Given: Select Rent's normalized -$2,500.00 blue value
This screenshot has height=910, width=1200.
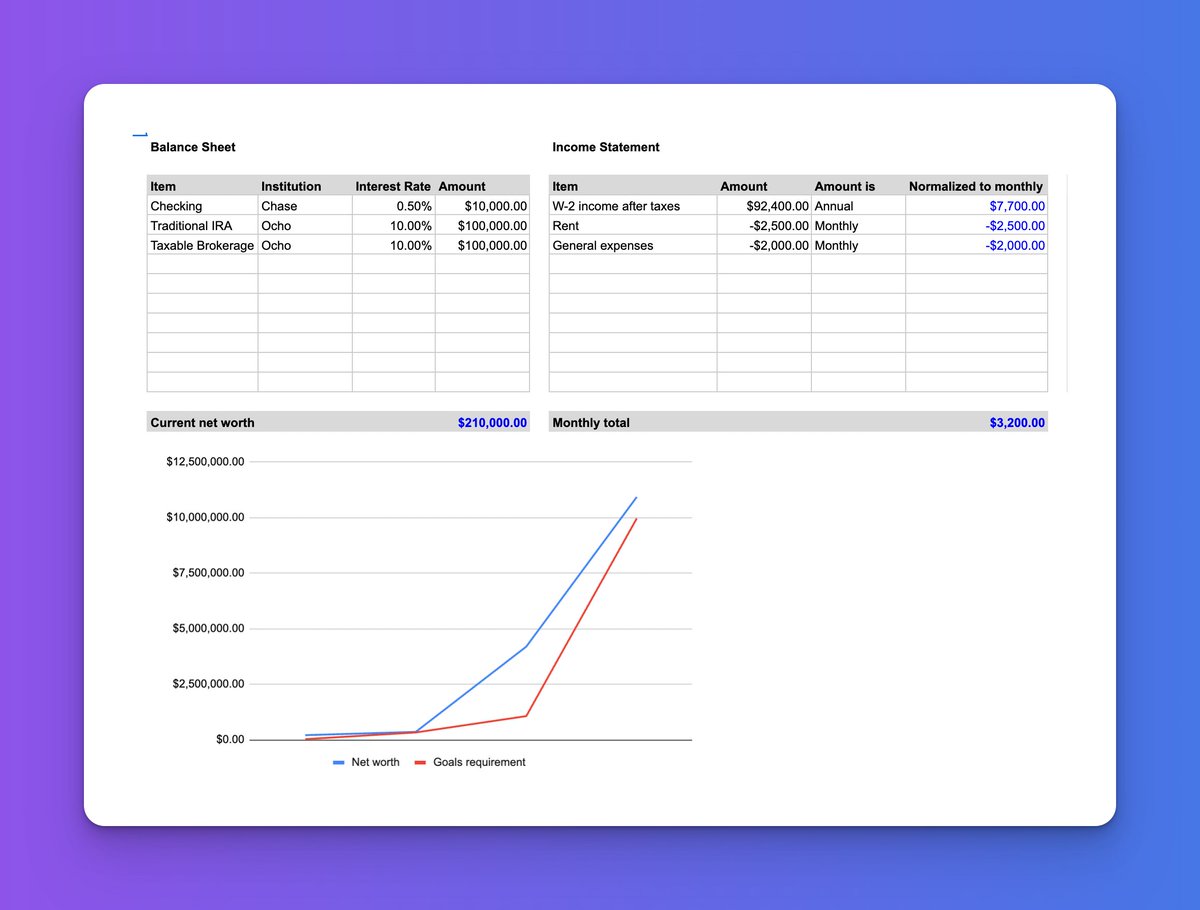Looking at the screenshot, I should (x=976, y=226).
